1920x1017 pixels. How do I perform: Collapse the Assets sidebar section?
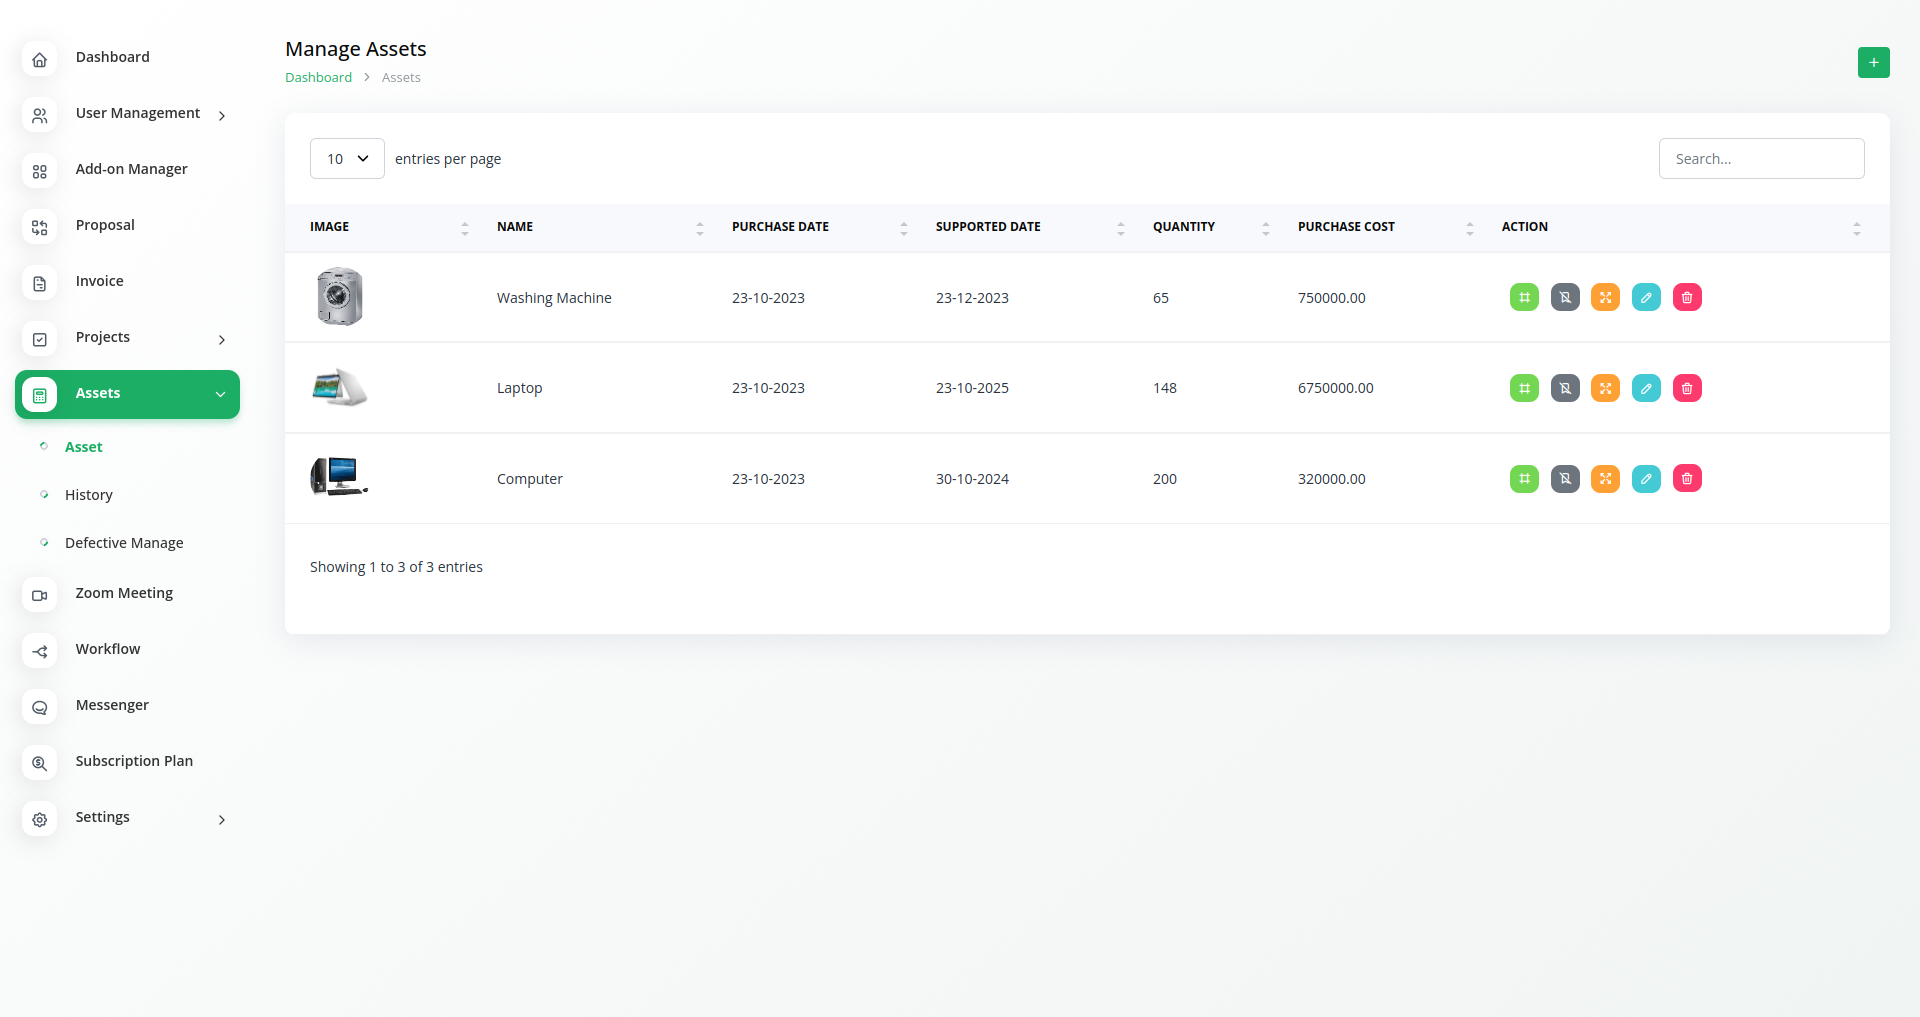pyautogui.click(x=220, y=394)
